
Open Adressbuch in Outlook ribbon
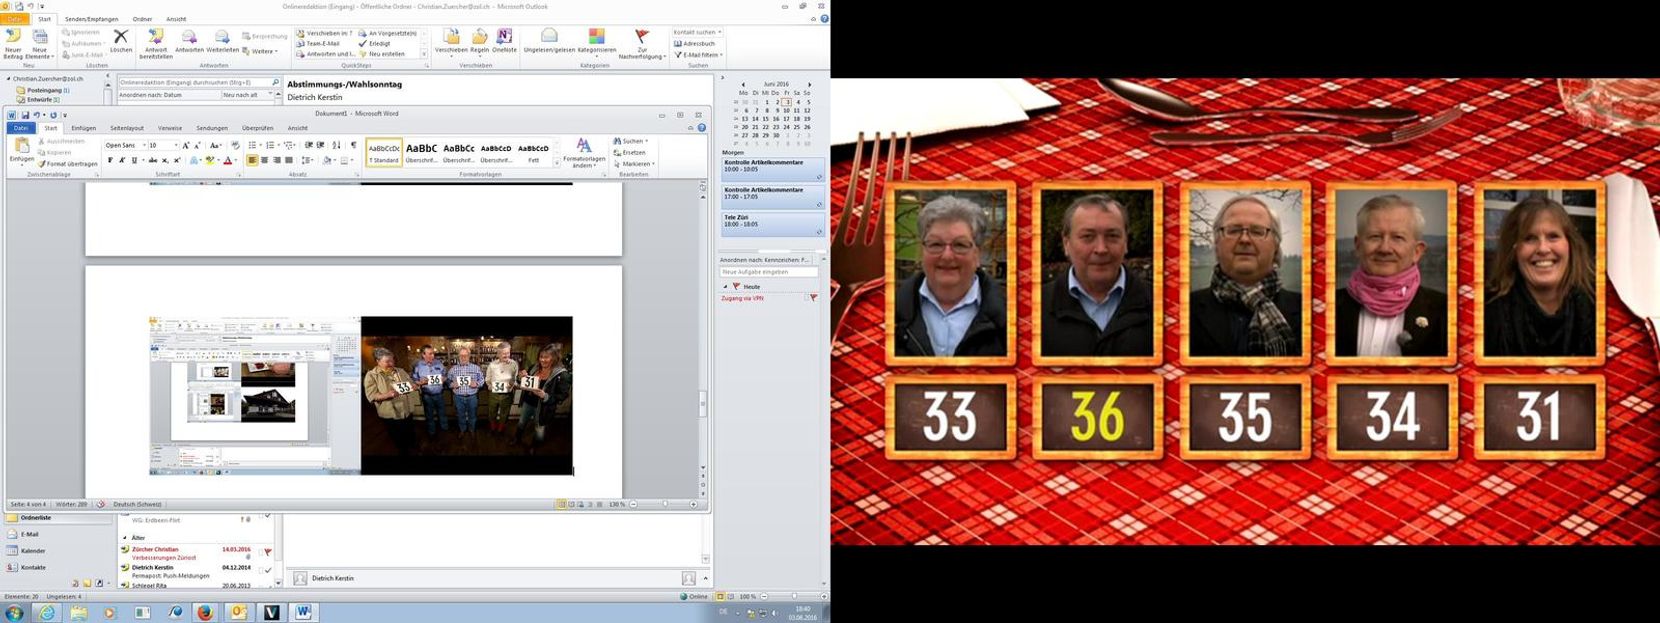(x=695, y=44)
